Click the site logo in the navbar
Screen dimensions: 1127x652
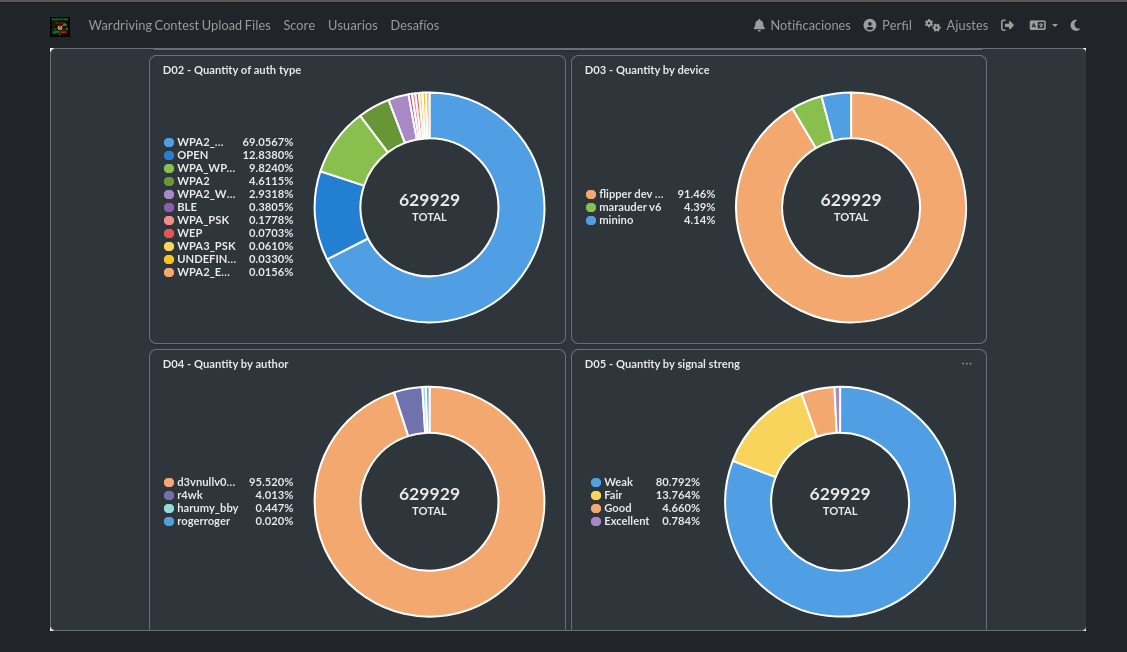60,27
